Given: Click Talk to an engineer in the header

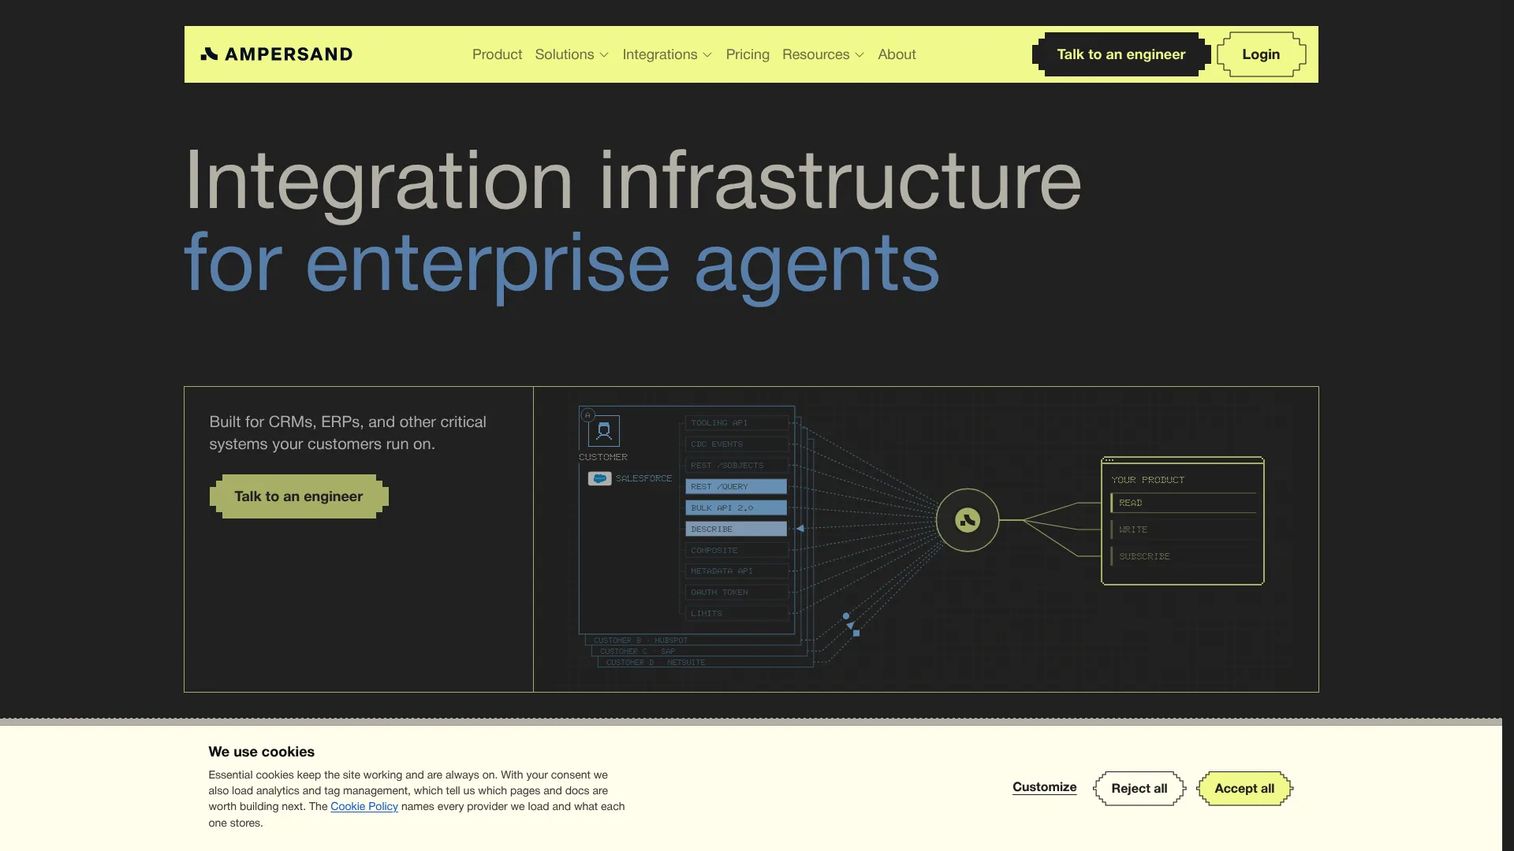Looking at the screenshot, I should click(1121, 54).
